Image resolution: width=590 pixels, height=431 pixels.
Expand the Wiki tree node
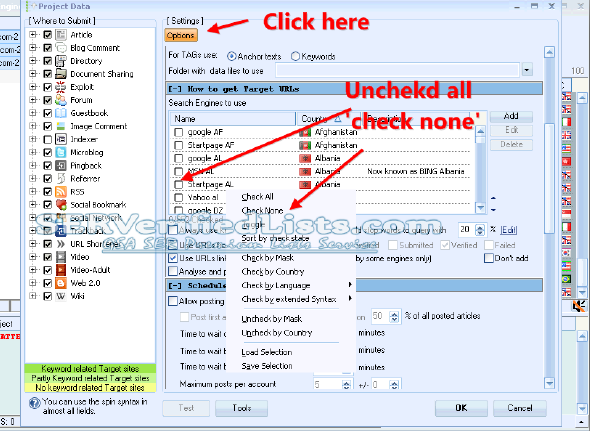pyautogui.click(x=33, y=296)
